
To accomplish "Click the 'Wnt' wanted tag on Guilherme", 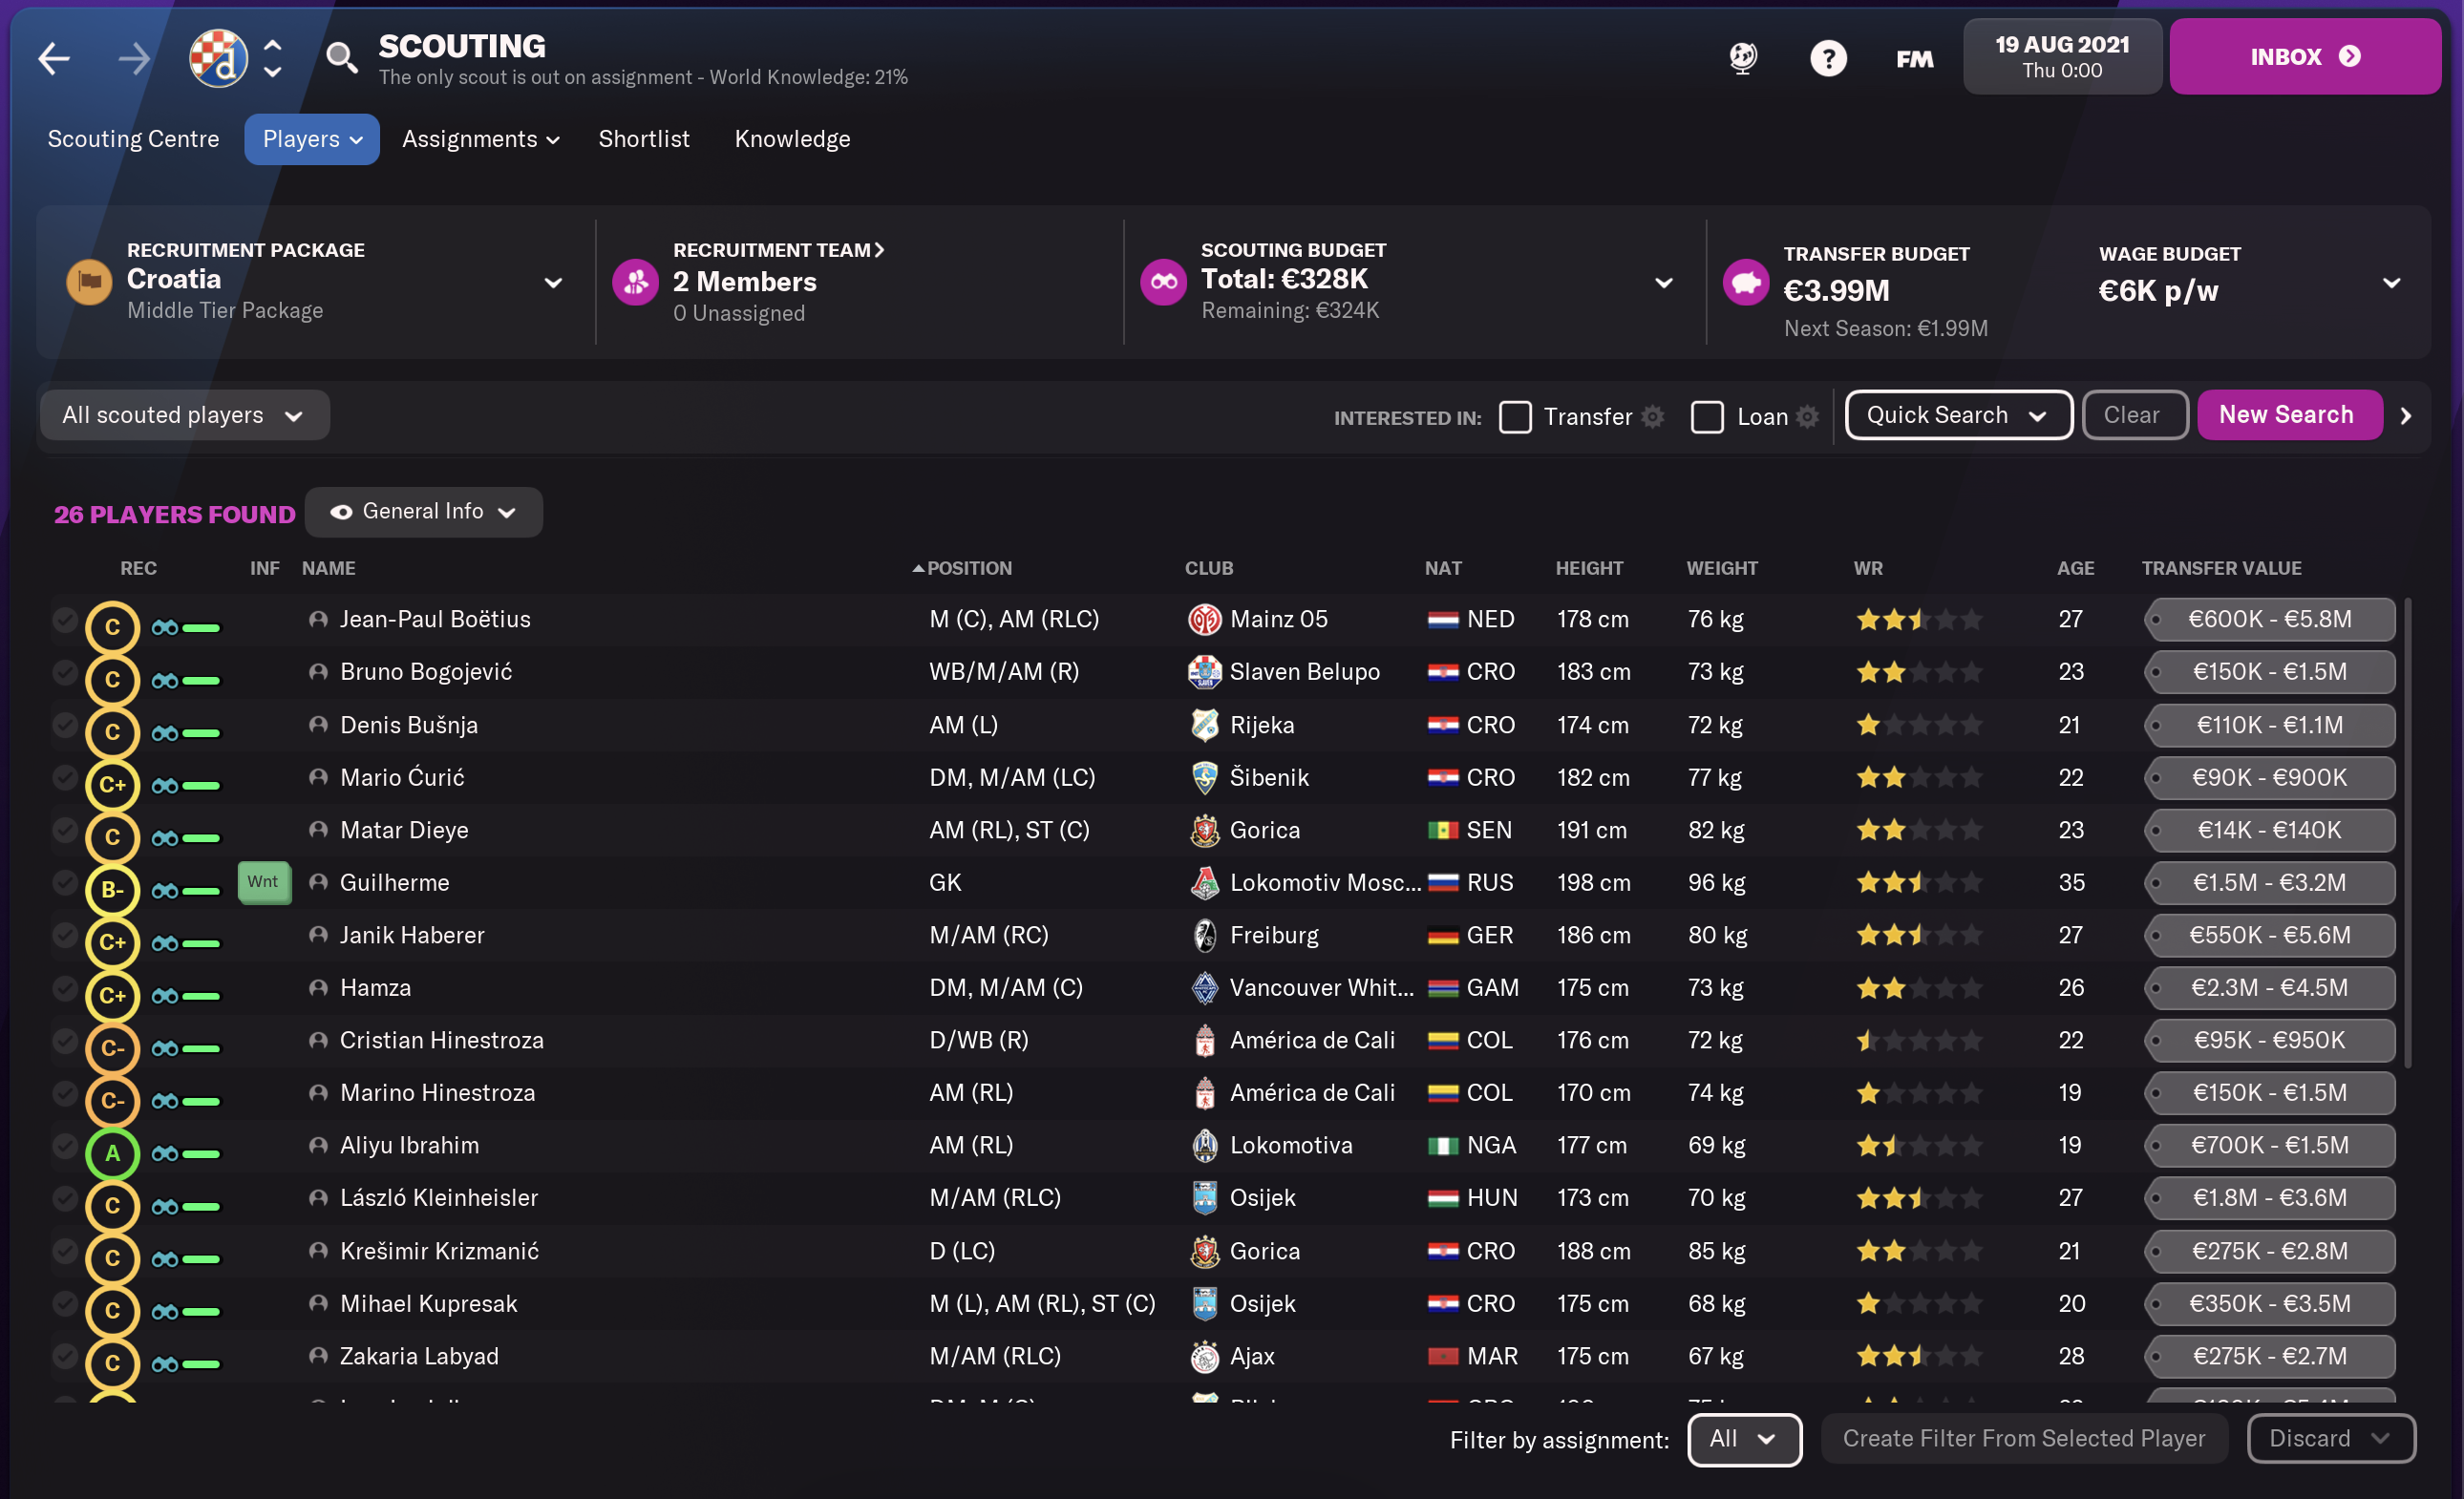I will 263,882.
